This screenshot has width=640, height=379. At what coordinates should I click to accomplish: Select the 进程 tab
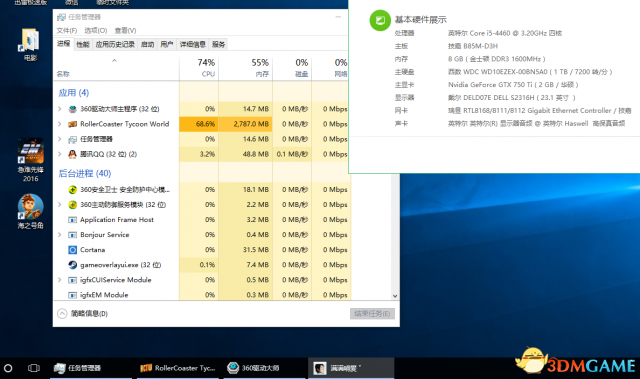pos(64,44)
